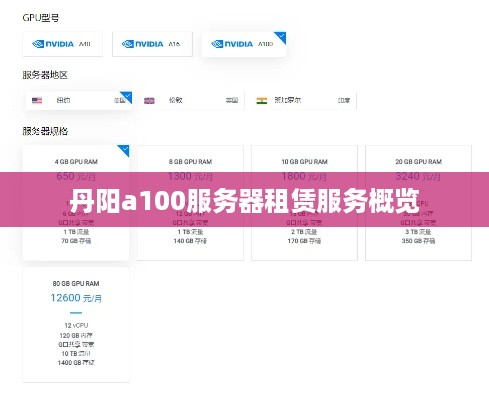
Task: Click the 2 TB traffic line
Action: tap(304, 232)
